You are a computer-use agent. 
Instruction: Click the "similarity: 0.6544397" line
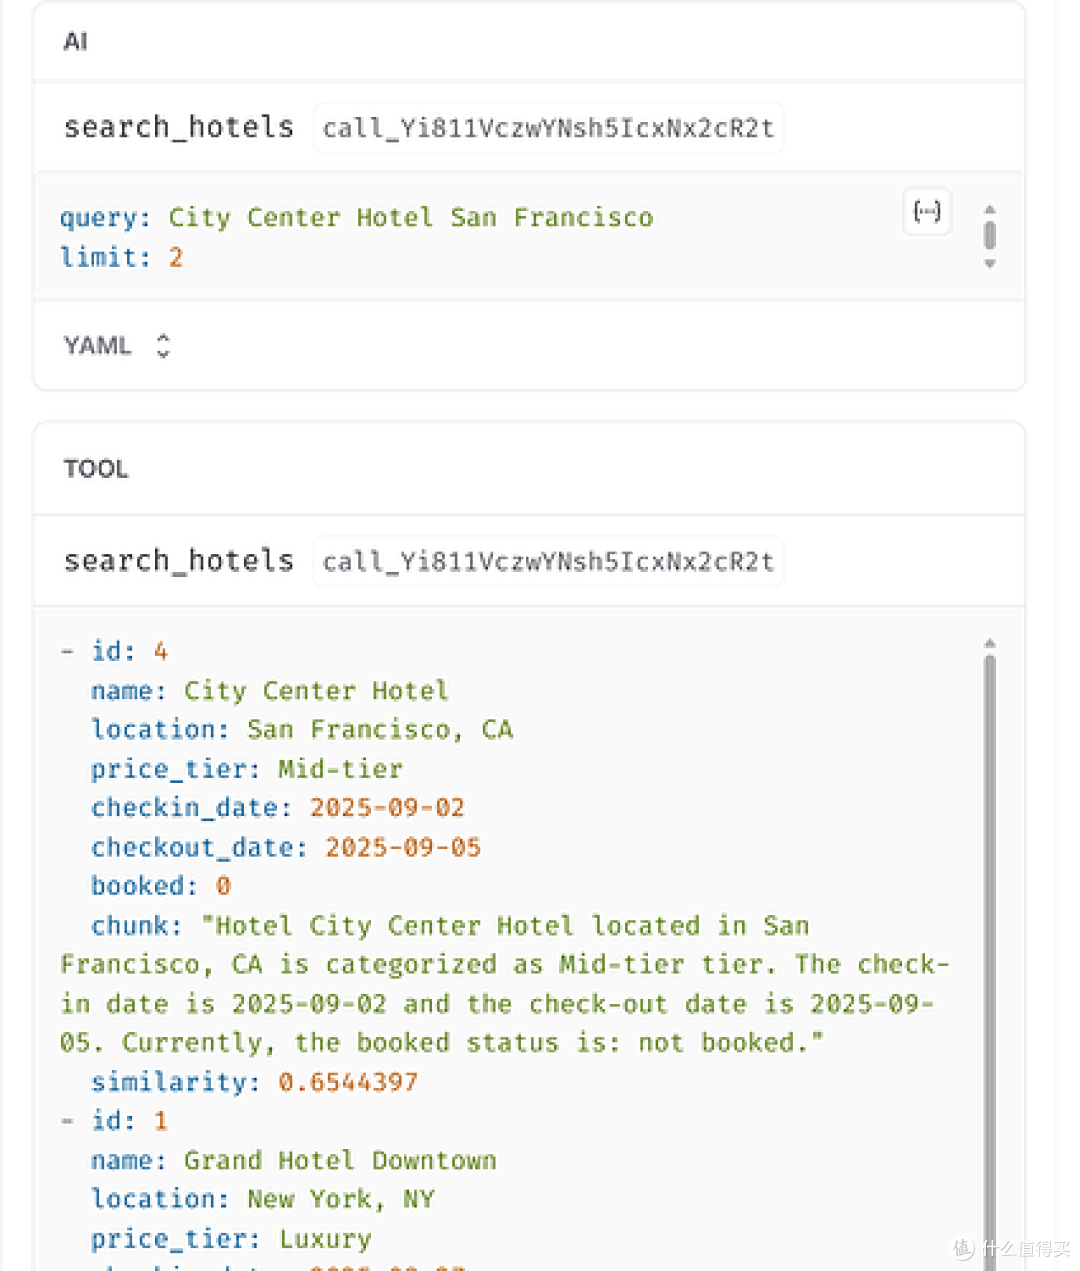pos(254,1081)
